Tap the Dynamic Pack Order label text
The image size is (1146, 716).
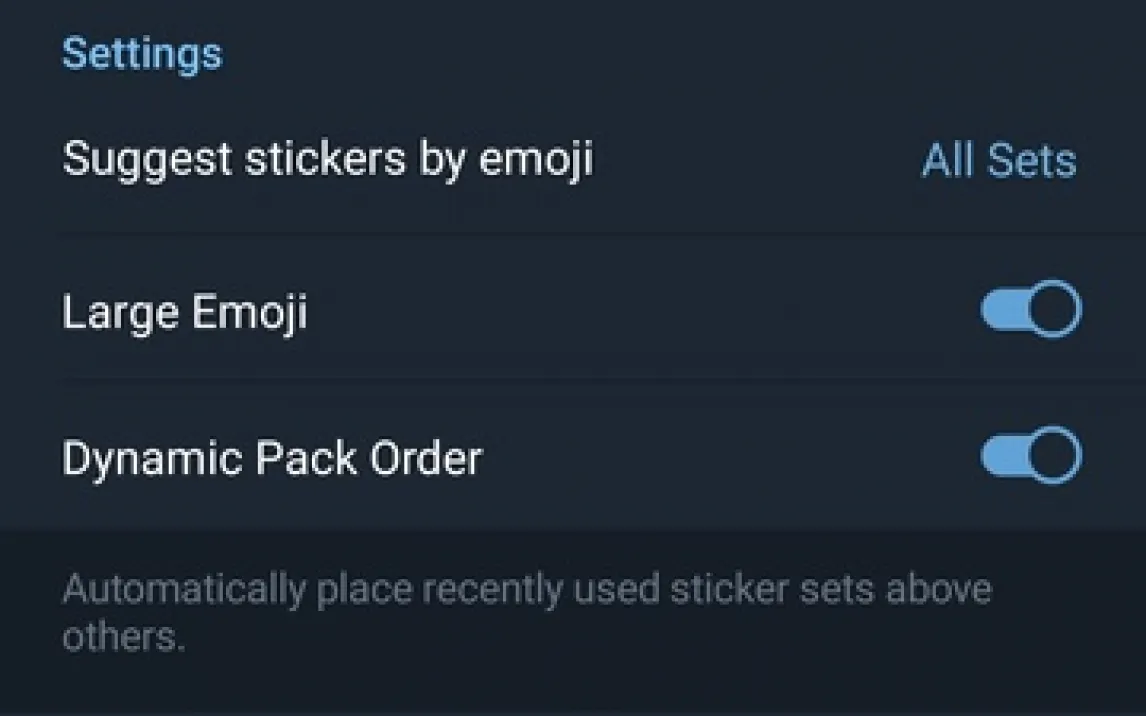tap(271, 459)
